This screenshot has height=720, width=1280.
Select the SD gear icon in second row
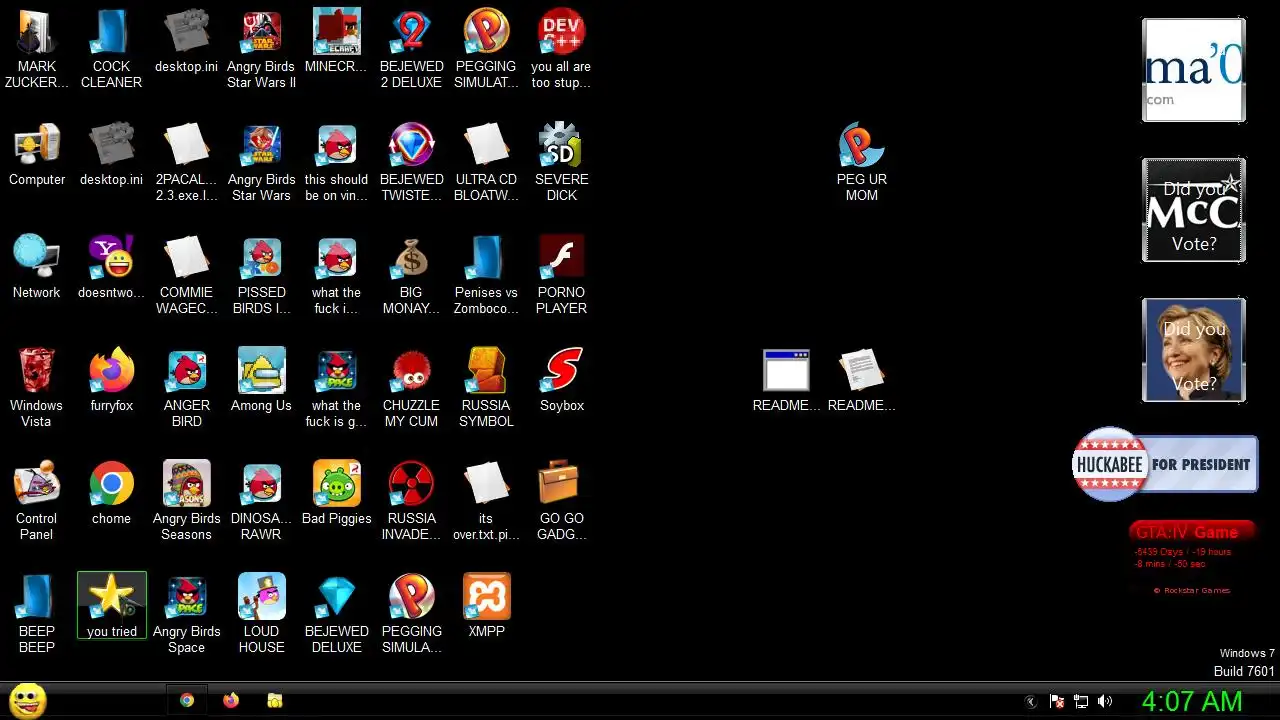pyautogui.click(x=561, y=161)
